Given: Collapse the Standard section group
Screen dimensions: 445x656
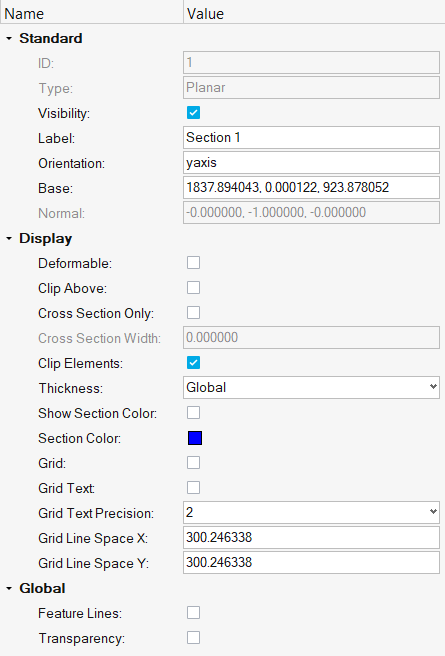Looking at the screenshot, I should point(9,38).
